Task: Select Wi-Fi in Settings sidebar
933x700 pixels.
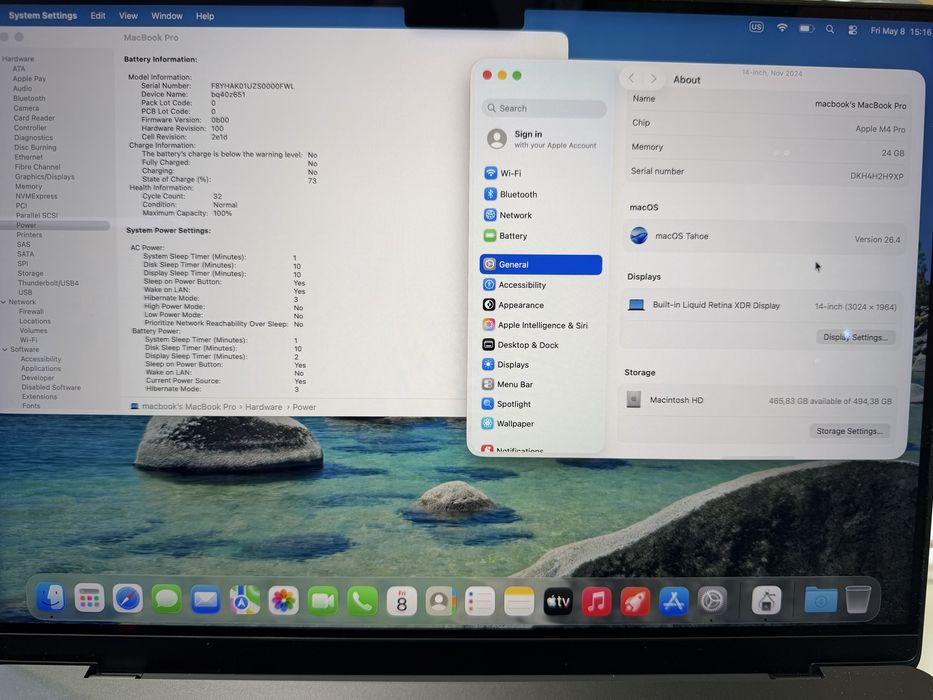Action: 542,173
